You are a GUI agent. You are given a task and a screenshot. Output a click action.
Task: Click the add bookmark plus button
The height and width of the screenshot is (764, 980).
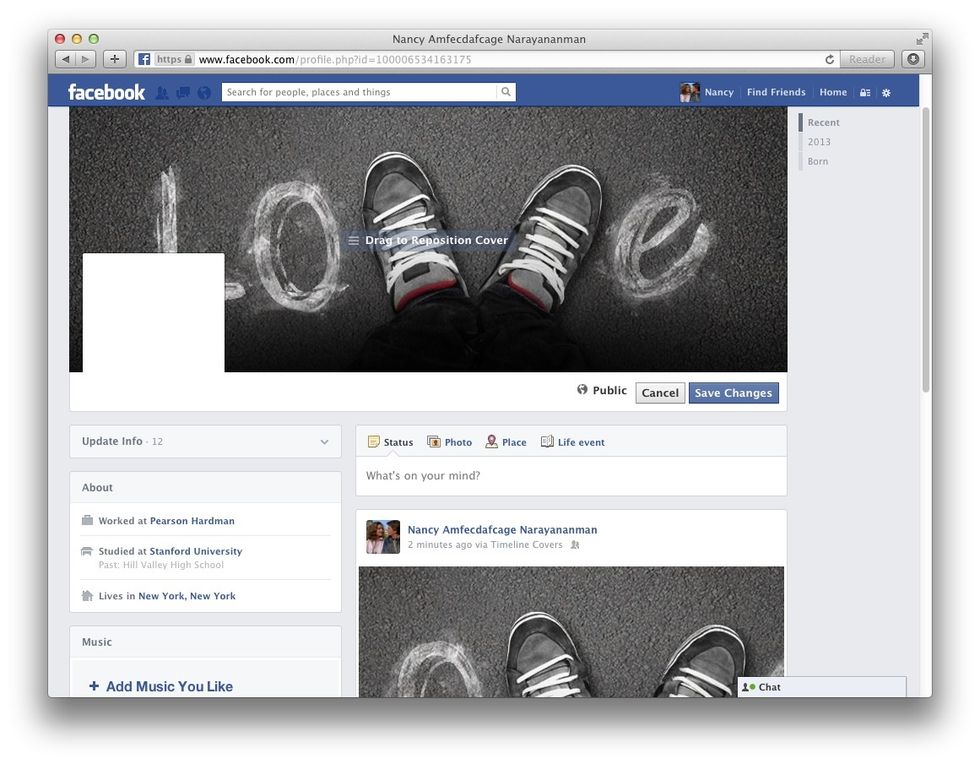[x=114, y=59]
